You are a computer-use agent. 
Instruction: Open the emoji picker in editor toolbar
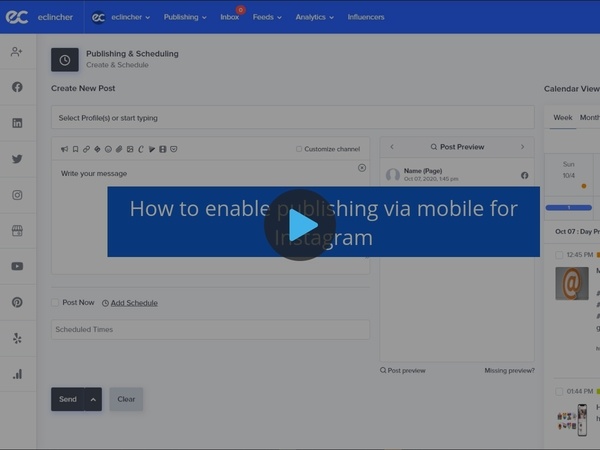click(108, 149)
